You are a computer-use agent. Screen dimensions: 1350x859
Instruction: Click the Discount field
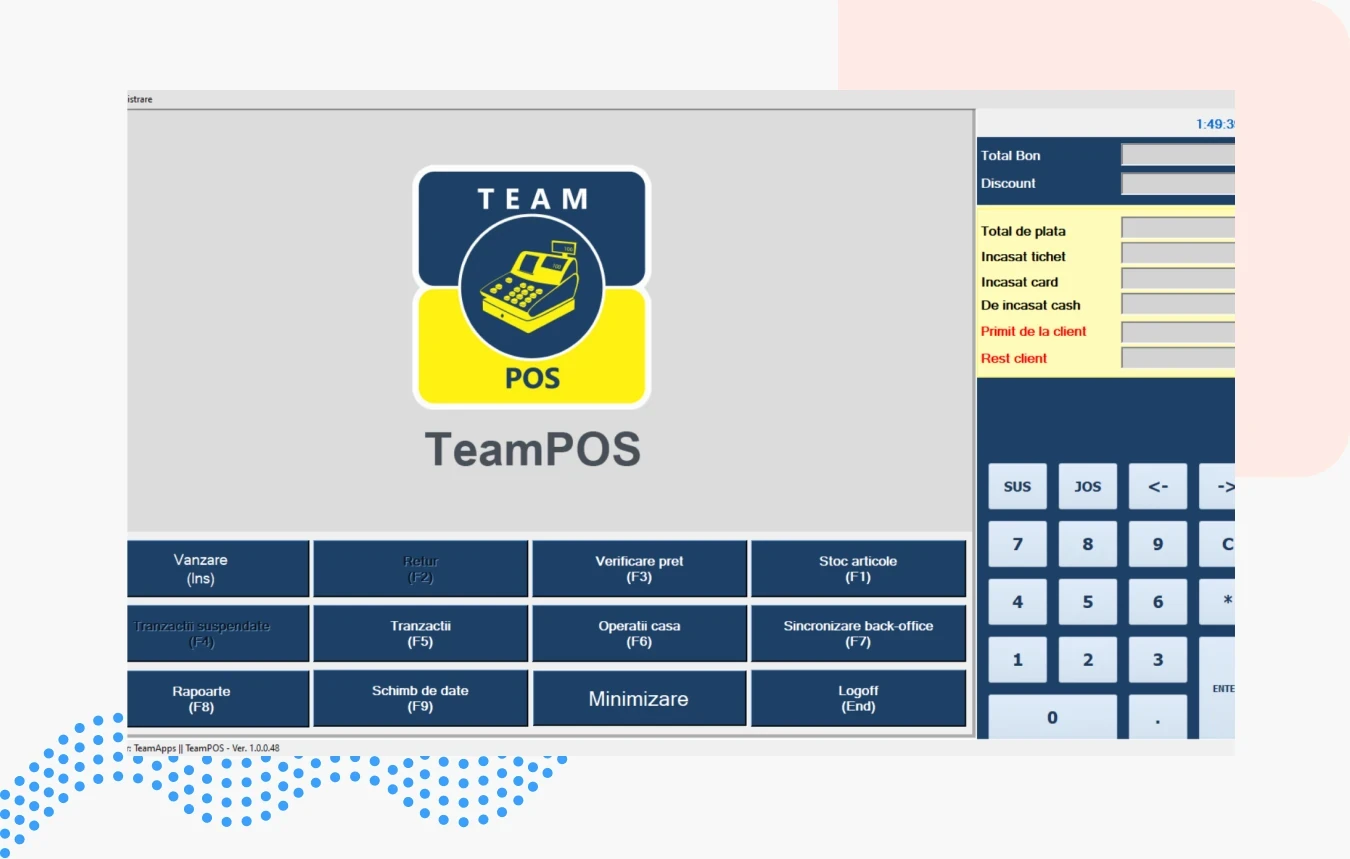coord(1178,184)
